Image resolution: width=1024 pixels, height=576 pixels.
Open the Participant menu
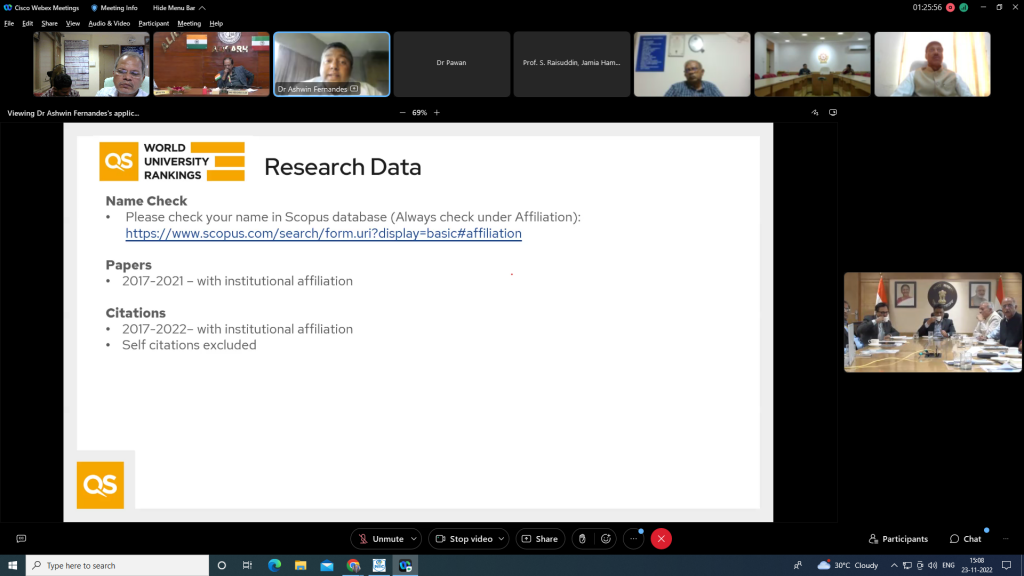[153, 24]
